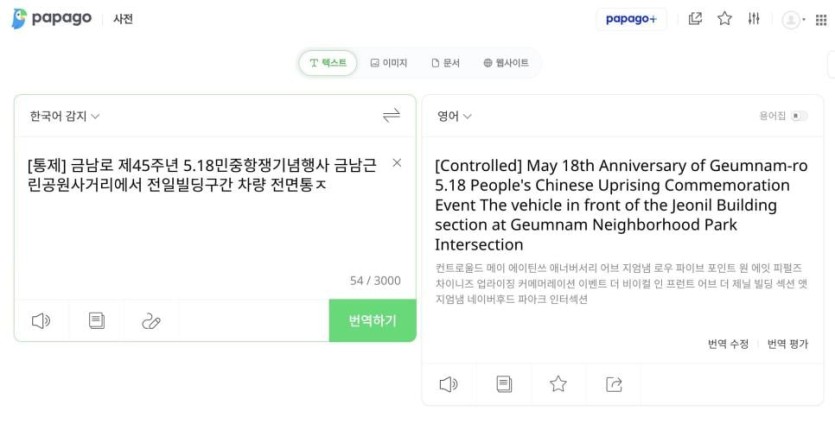Open the 영어 target language dropdown
The height and width of the screenshot is (430, 835).
[454, 116]
